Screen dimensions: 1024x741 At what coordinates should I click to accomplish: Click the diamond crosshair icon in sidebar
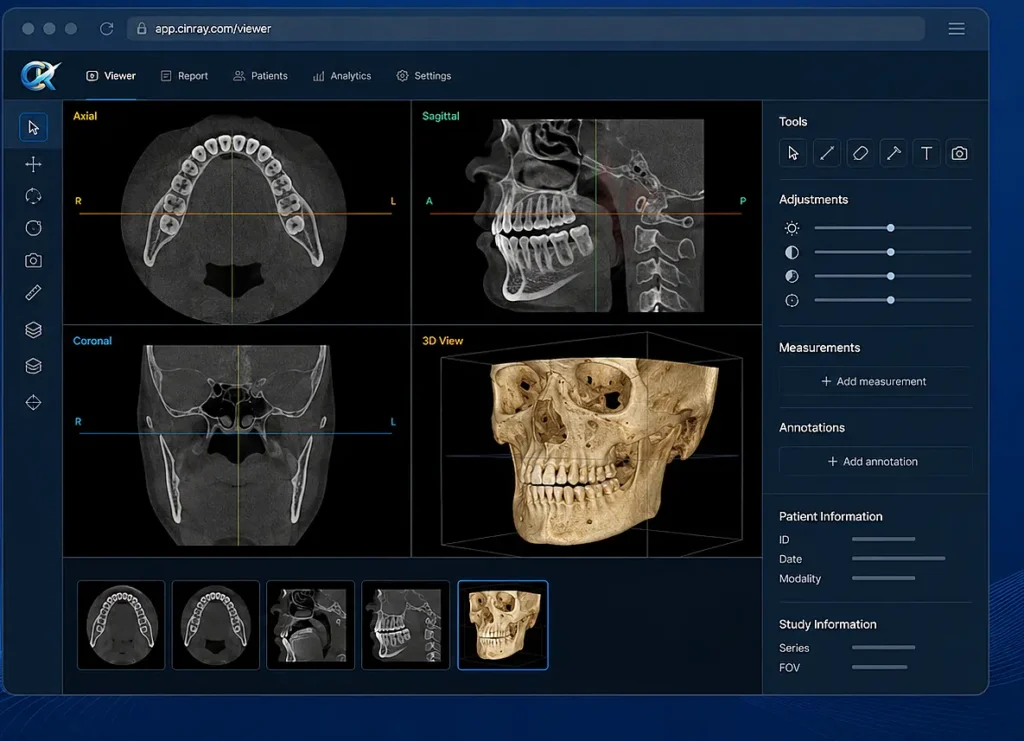[33, 402]
